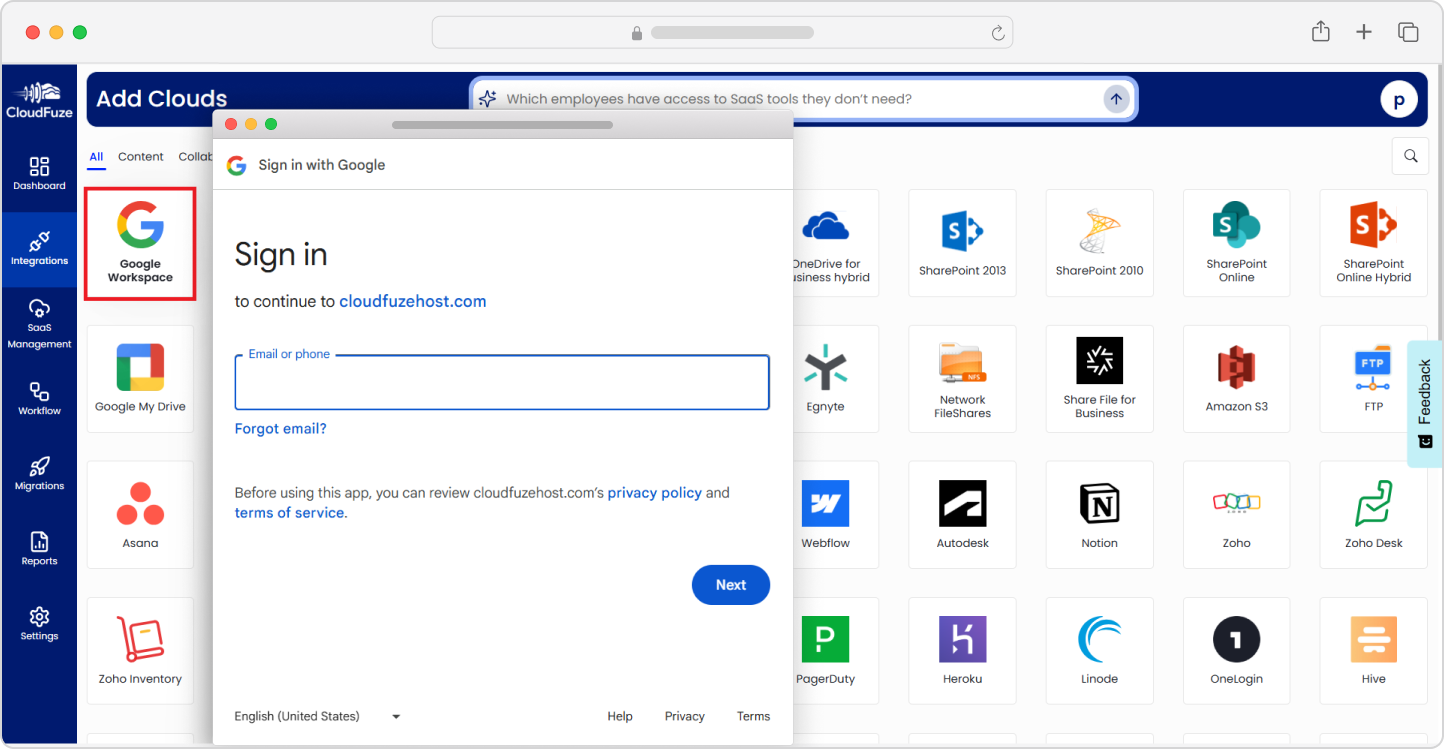Open Integrations in the sidebar
Viewport: 1444px width, 749px height.
[x=39, y=249]
